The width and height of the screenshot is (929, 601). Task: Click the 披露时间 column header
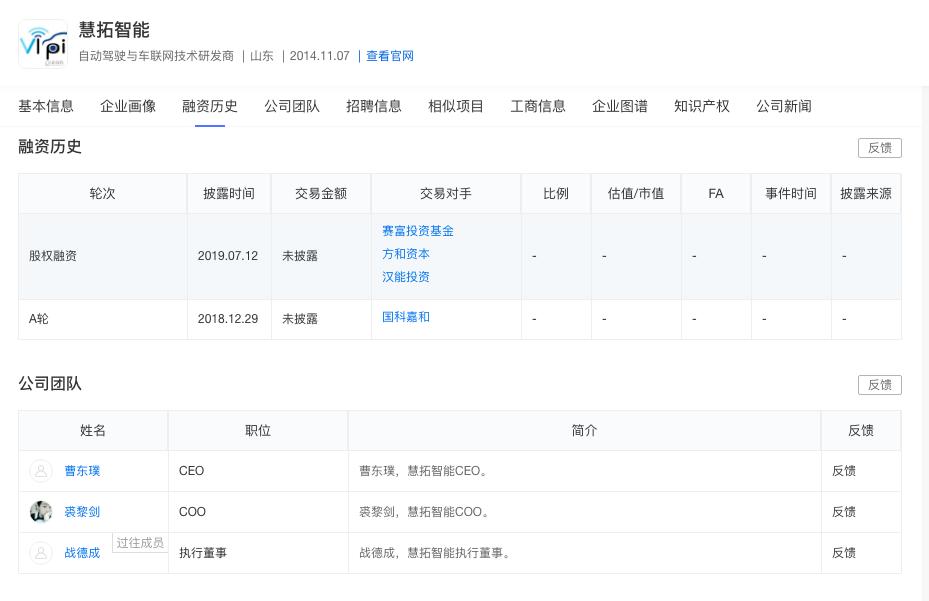(x=229, y=194)
